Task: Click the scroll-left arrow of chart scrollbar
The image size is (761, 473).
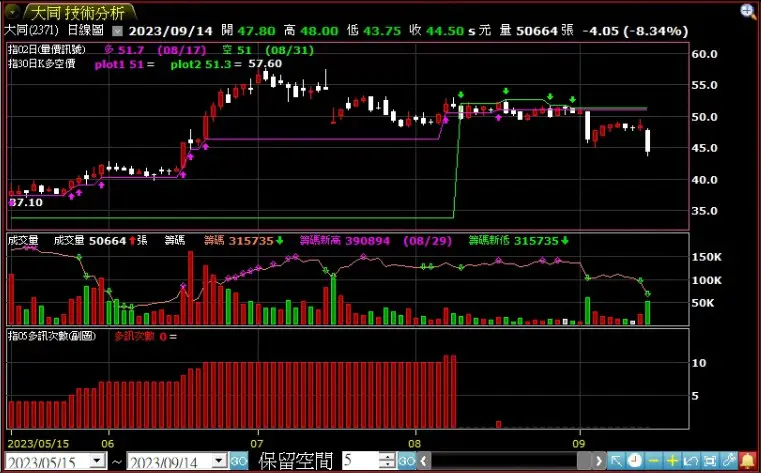Action: [424, 461]
